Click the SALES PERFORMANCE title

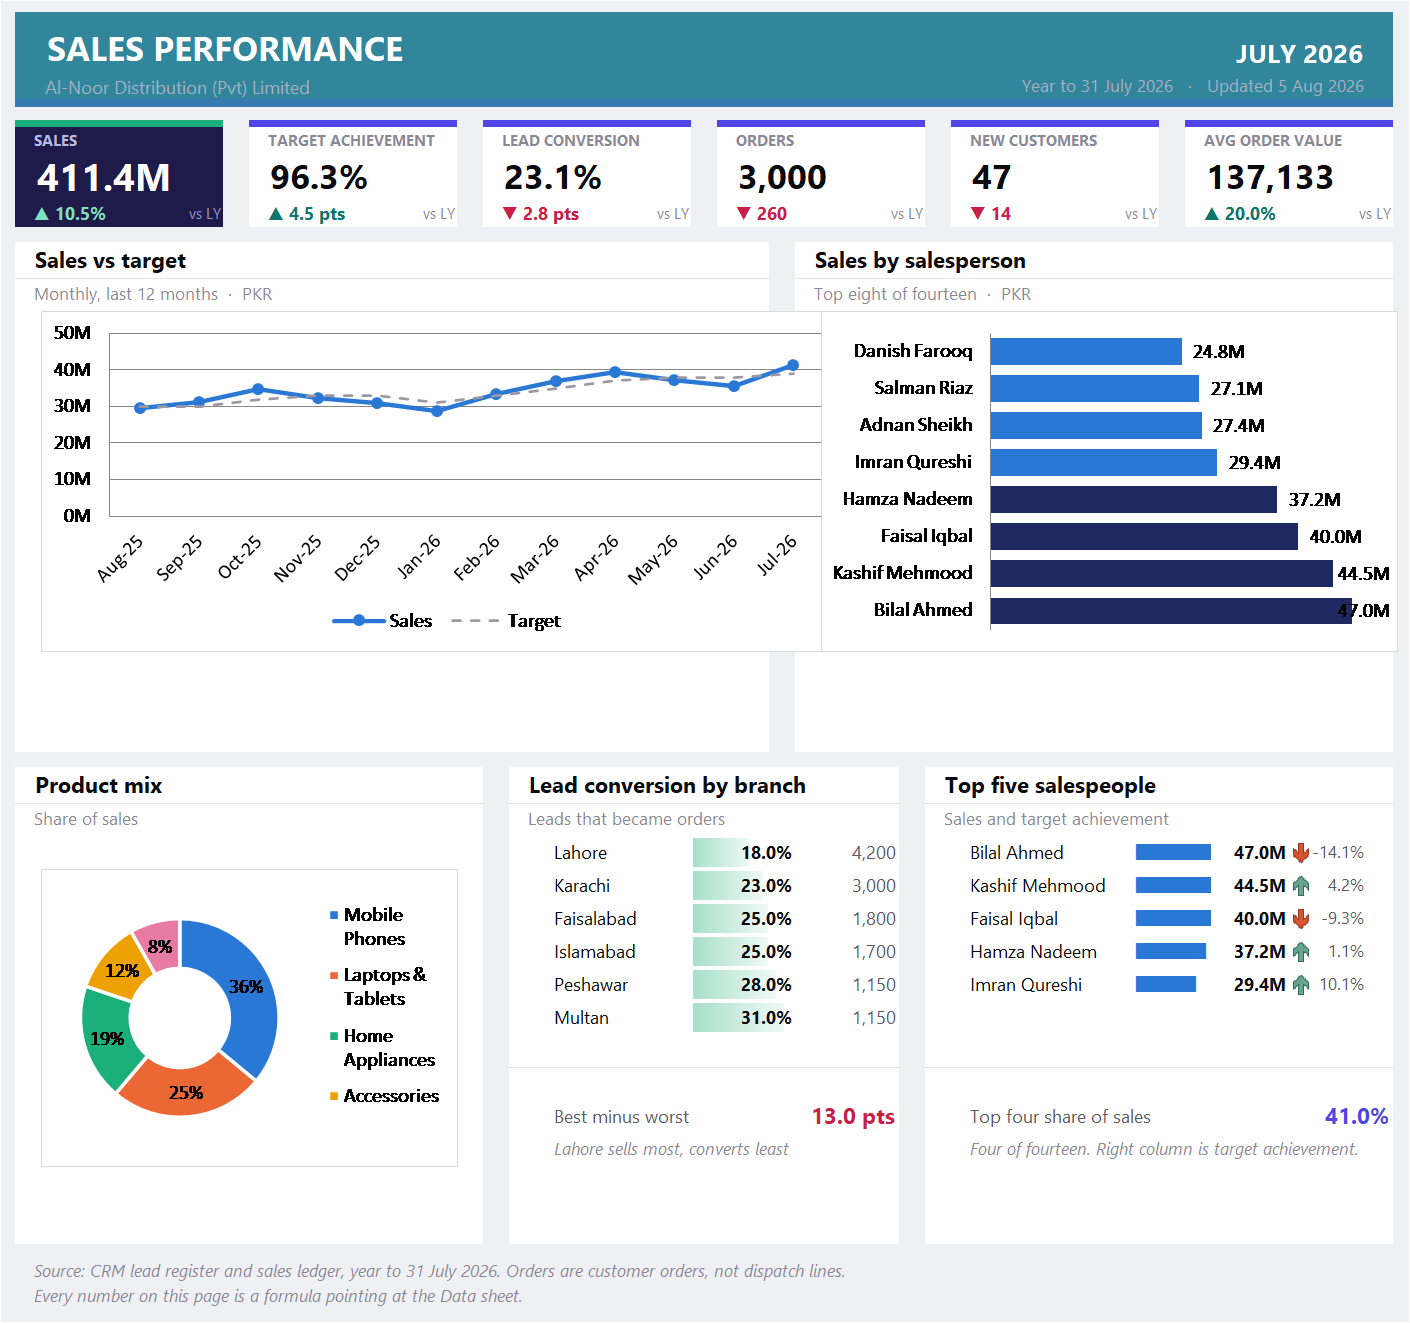[x=225, y=49]
